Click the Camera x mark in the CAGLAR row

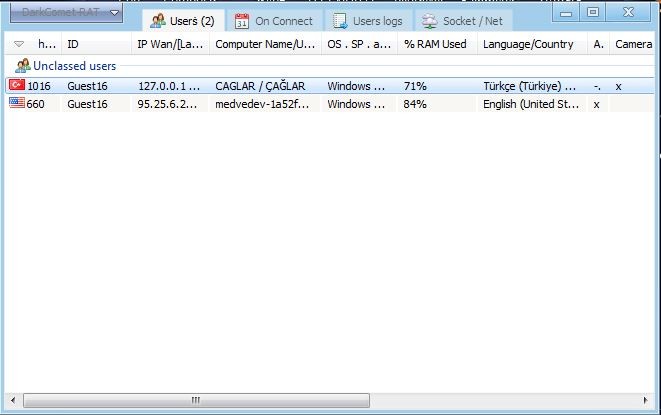[618, 86]
